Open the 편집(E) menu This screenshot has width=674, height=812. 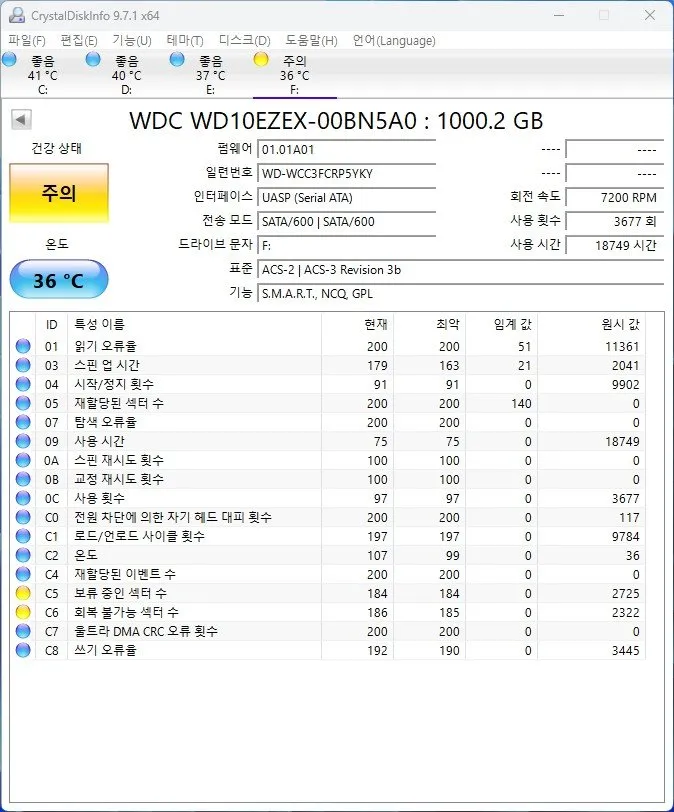click(79, 40)
